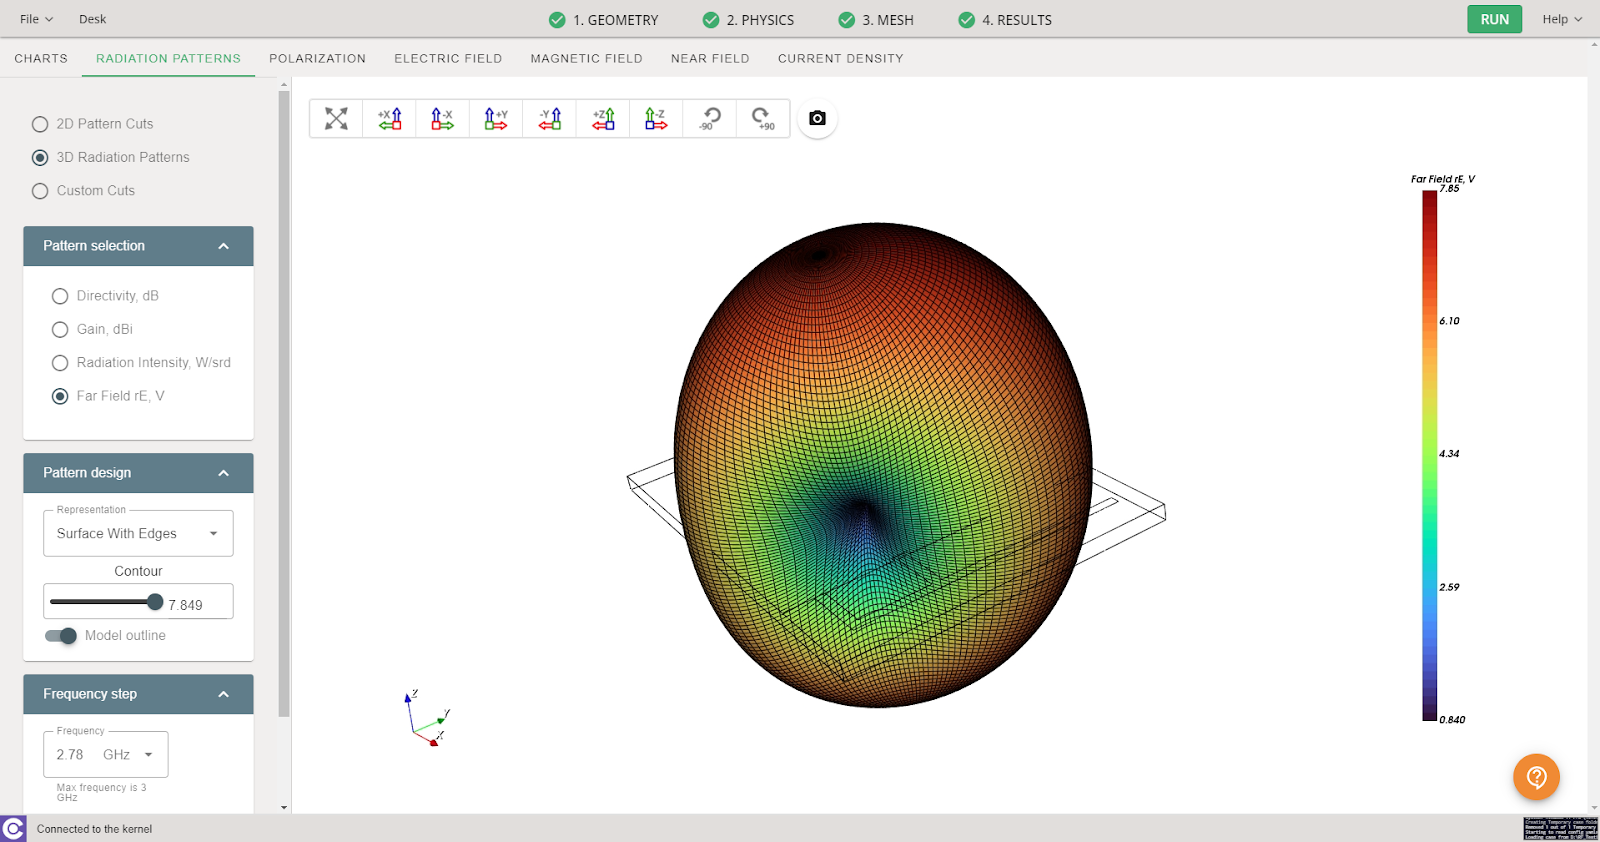Set view along -Y axis

click(549, 119)
